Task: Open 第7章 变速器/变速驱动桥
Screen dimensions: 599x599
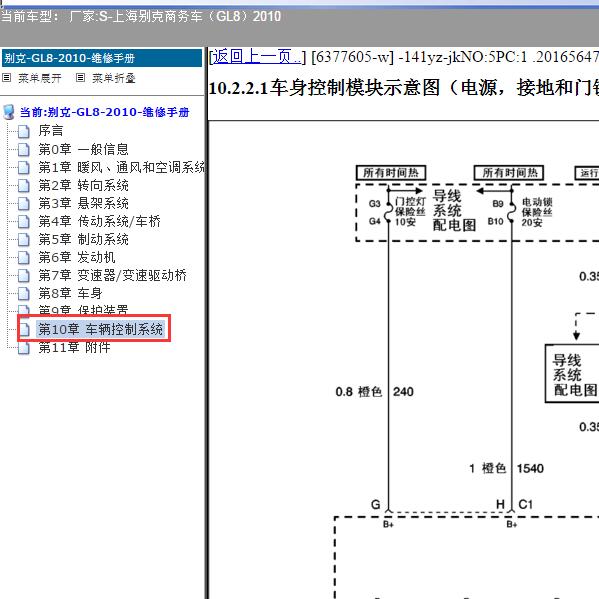Action: click(x=112, y=275)
